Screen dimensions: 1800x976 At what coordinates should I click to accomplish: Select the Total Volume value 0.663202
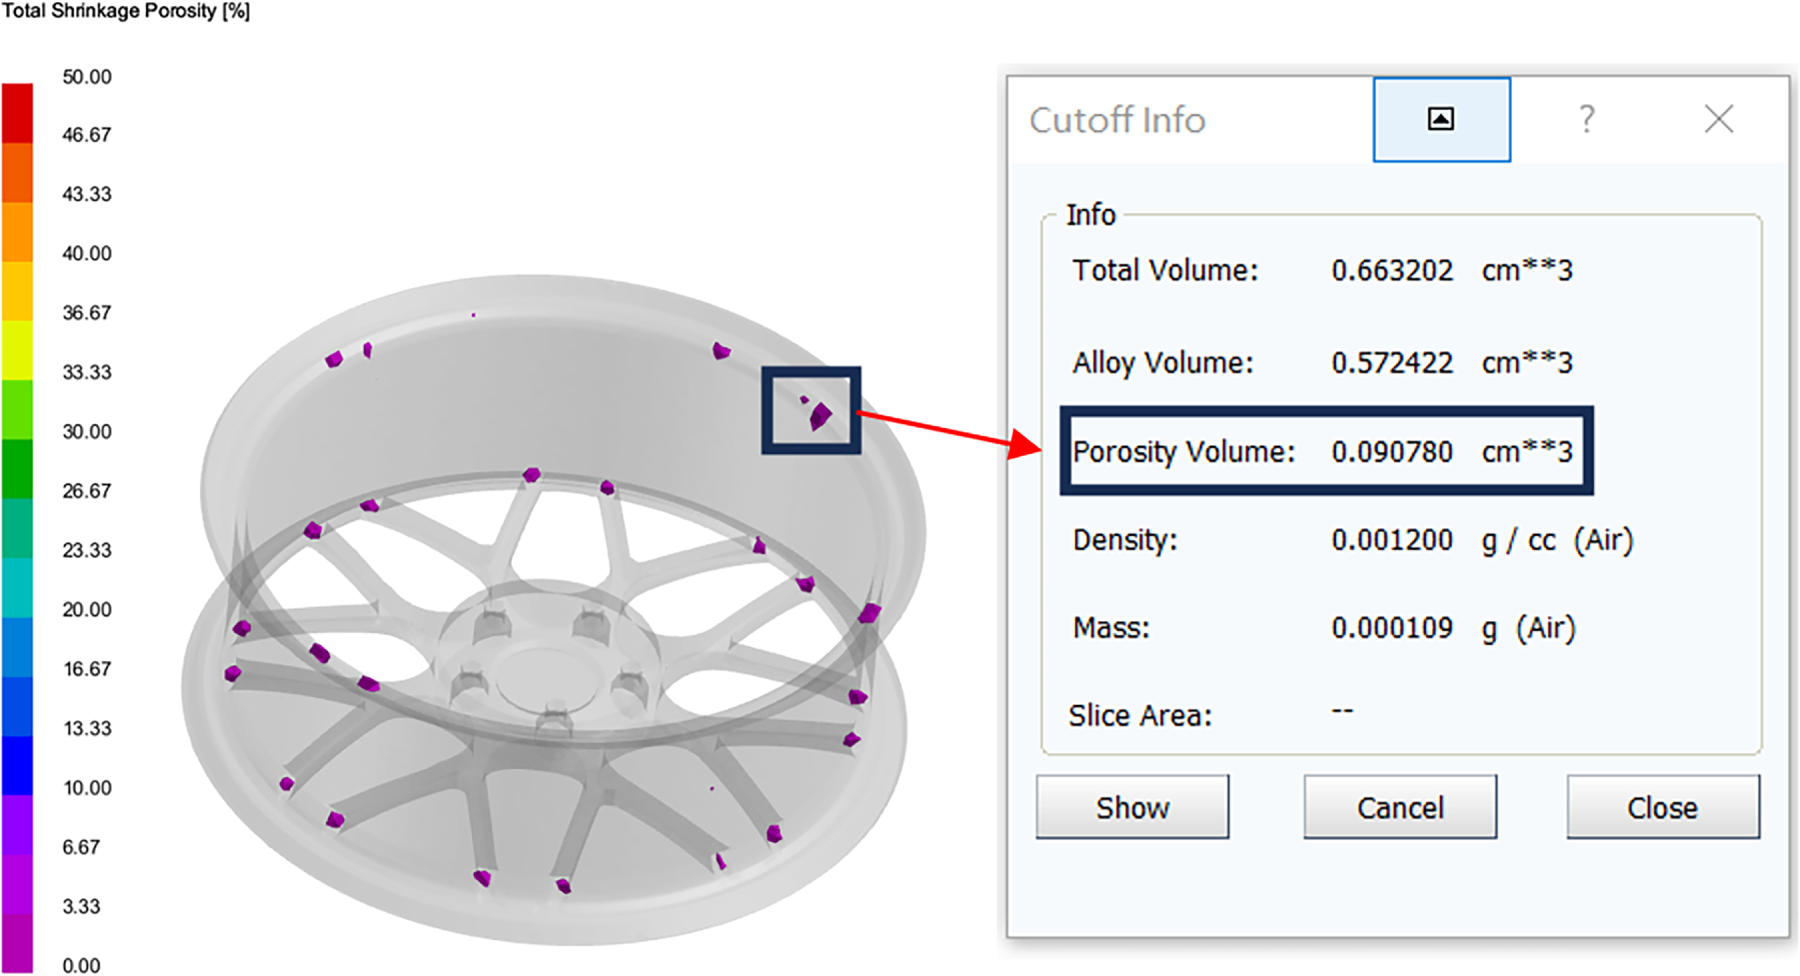[x=1391, y=271]
